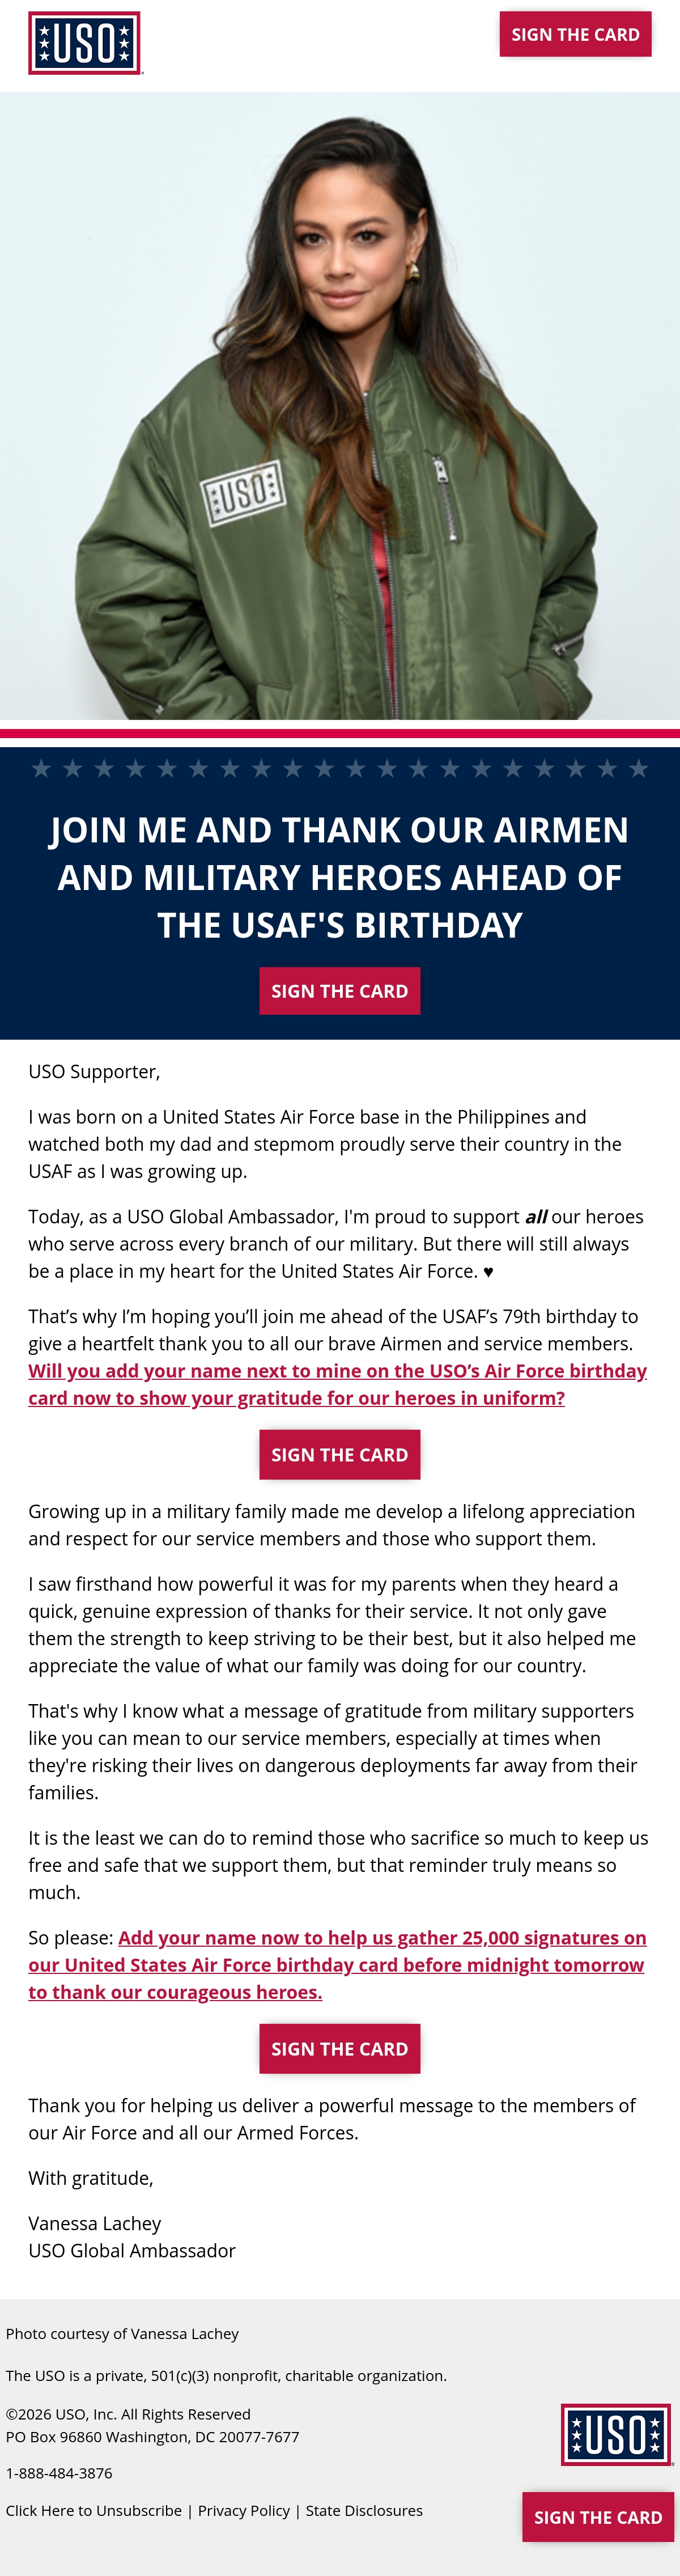
Task: Click Sign the Card below birthday card link
Action: coord(340,1455)
